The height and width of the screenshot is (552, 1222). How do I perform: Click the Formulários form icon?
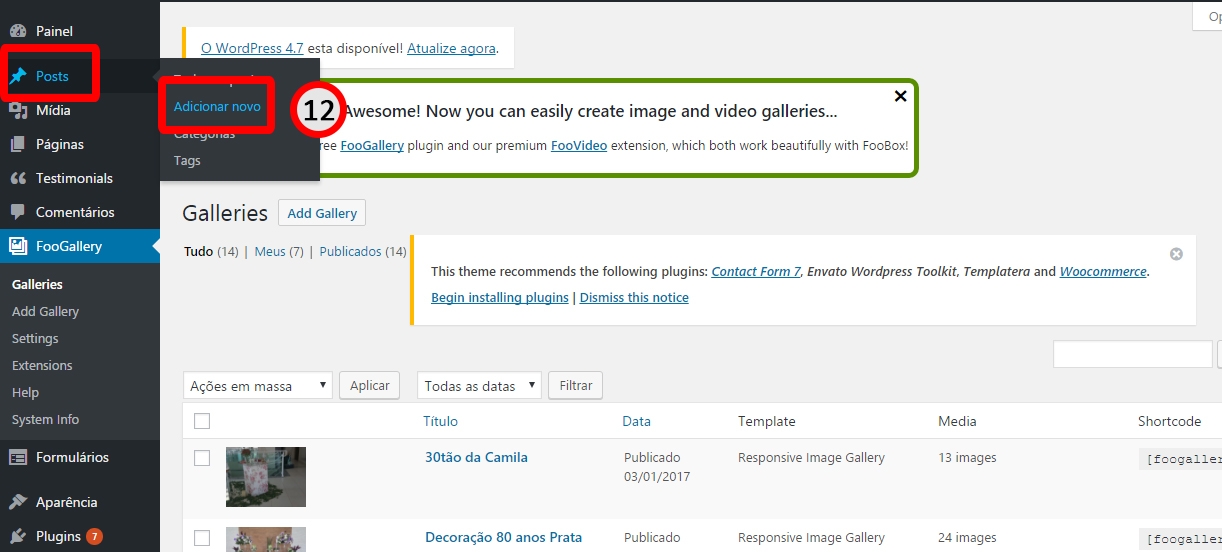point(18,457)
